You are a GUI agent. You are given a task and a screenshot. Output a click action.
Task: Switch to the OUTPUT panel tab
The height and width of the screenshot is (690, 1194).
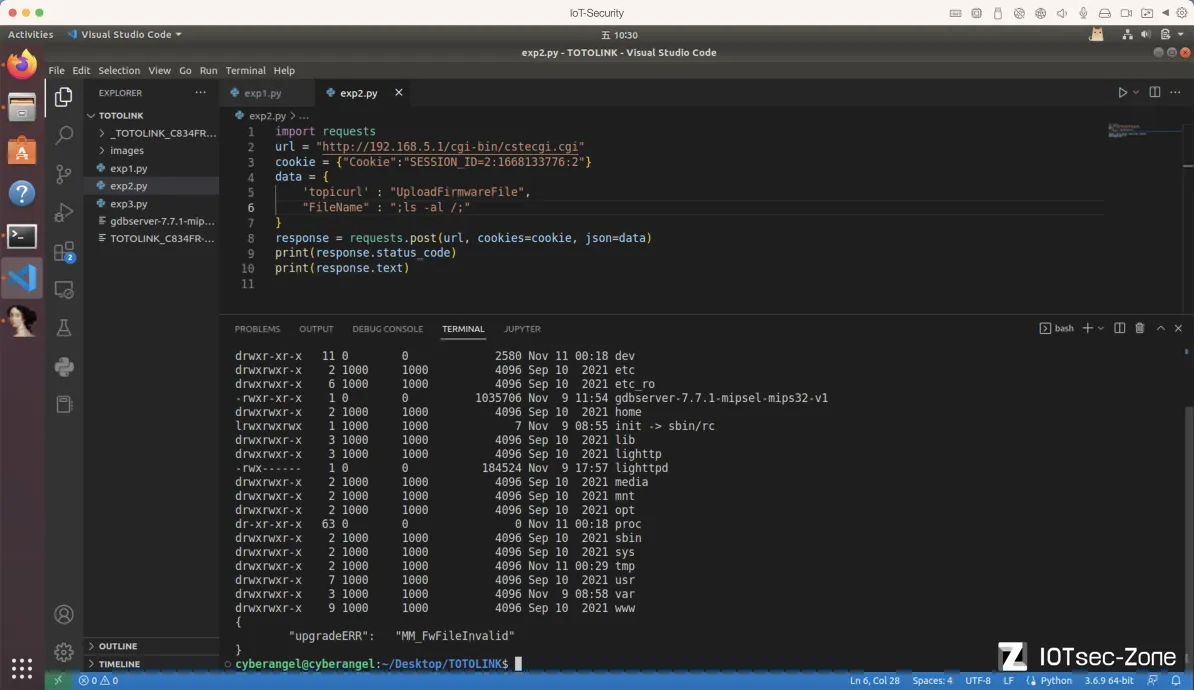[316, 329]
